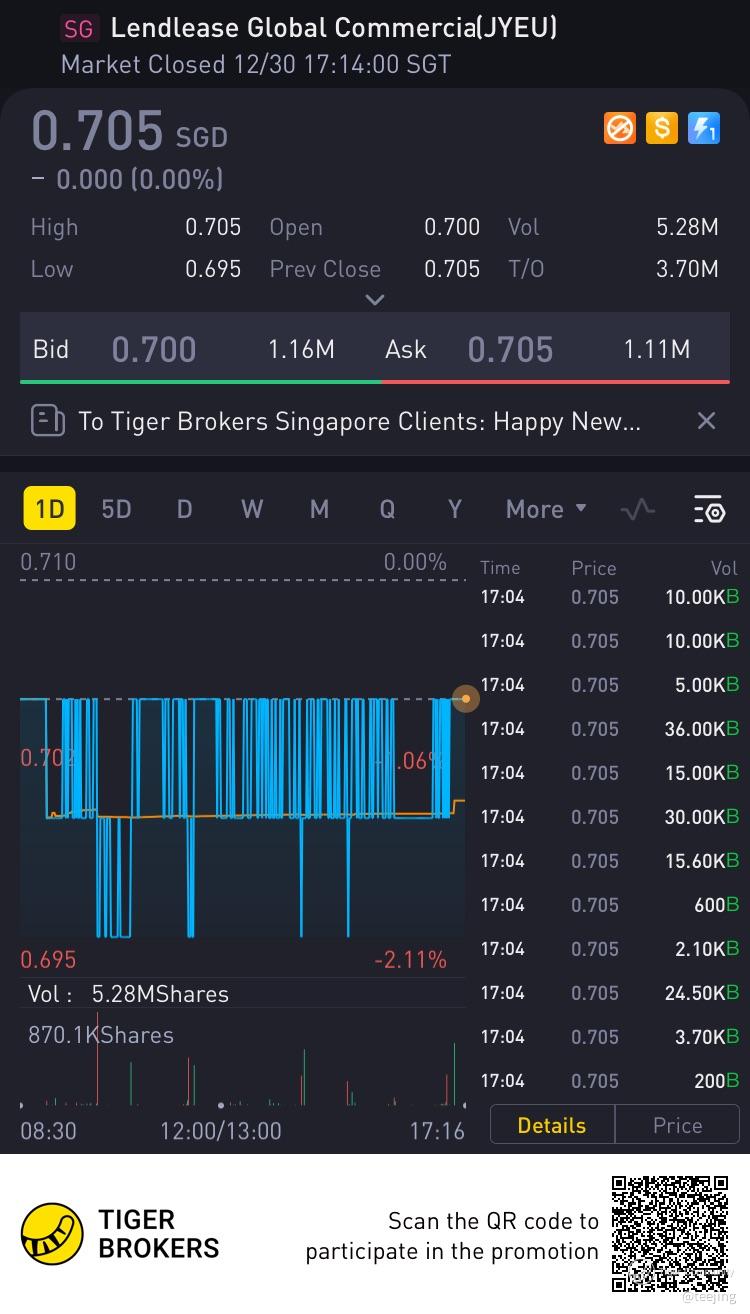The width and height of the screenshot is (750, 1314).
Task: Tap the trade row with 2.10K volume
Action: (610, 949)
